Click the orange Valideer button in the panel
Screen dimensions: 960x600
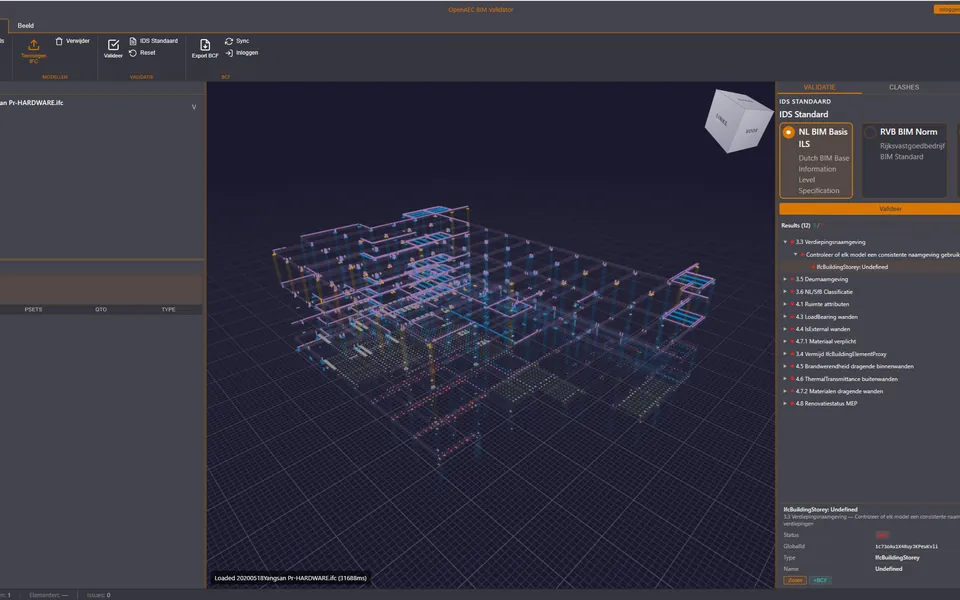pos(869,209)
